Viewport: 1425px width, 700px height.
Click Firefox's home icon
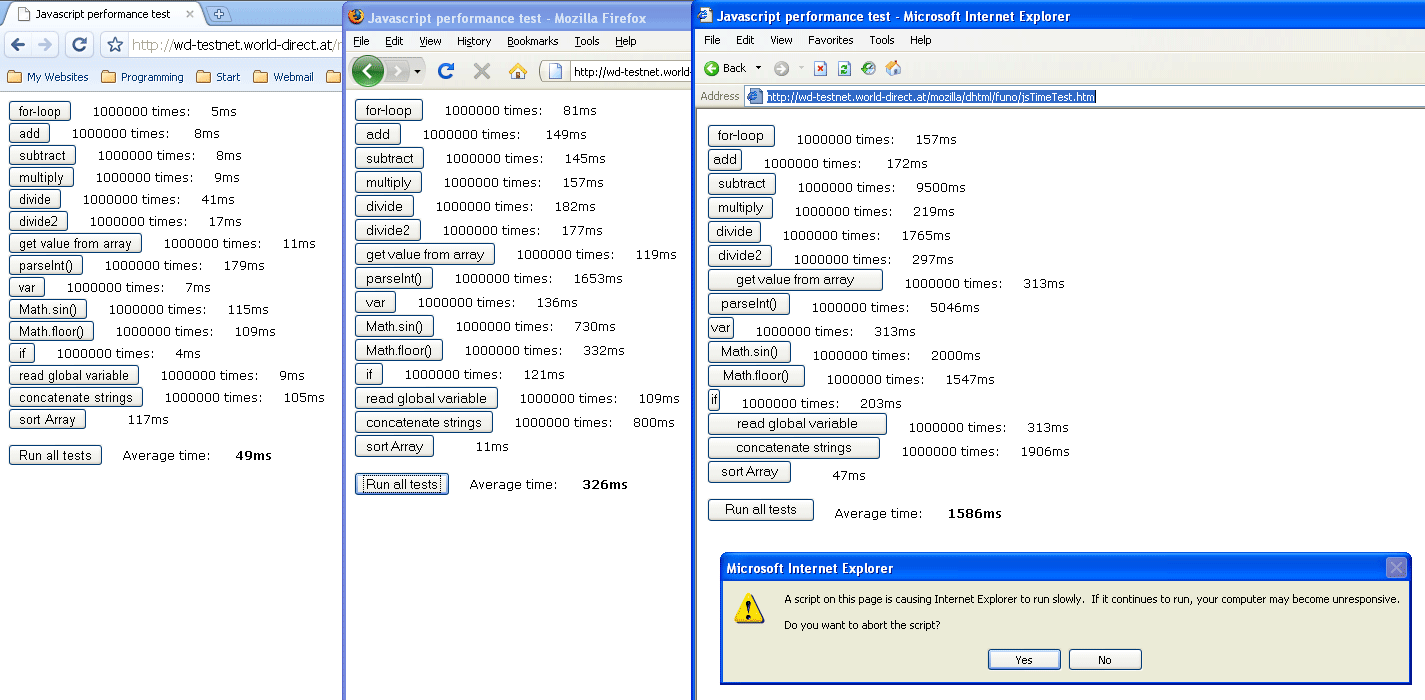point(517,71)
